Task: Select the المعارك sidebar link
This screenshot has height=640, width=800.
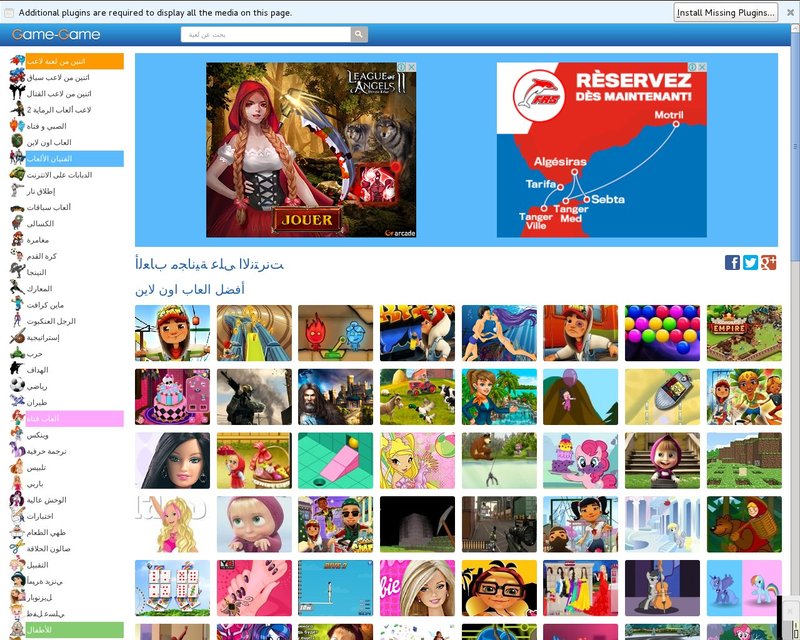Action: [39, 288]
